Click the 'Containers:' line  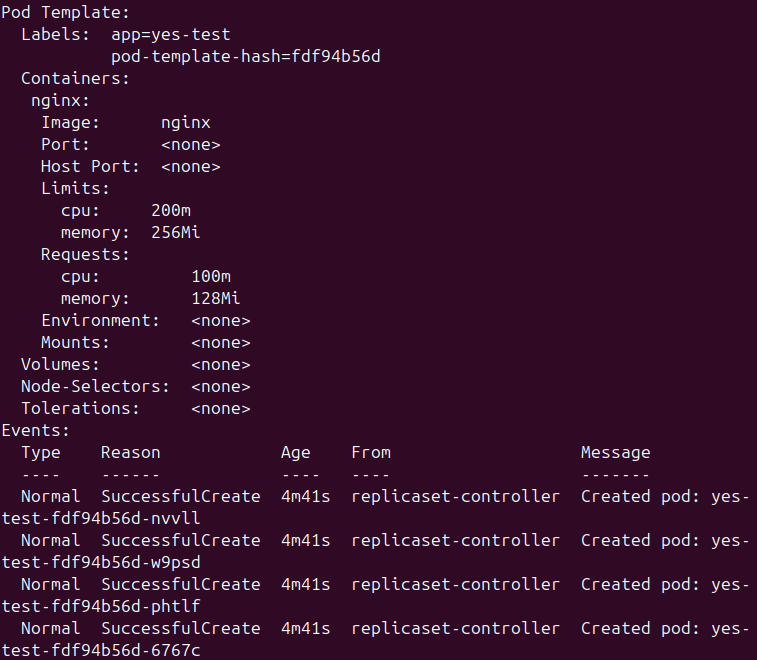pos(75,78)
